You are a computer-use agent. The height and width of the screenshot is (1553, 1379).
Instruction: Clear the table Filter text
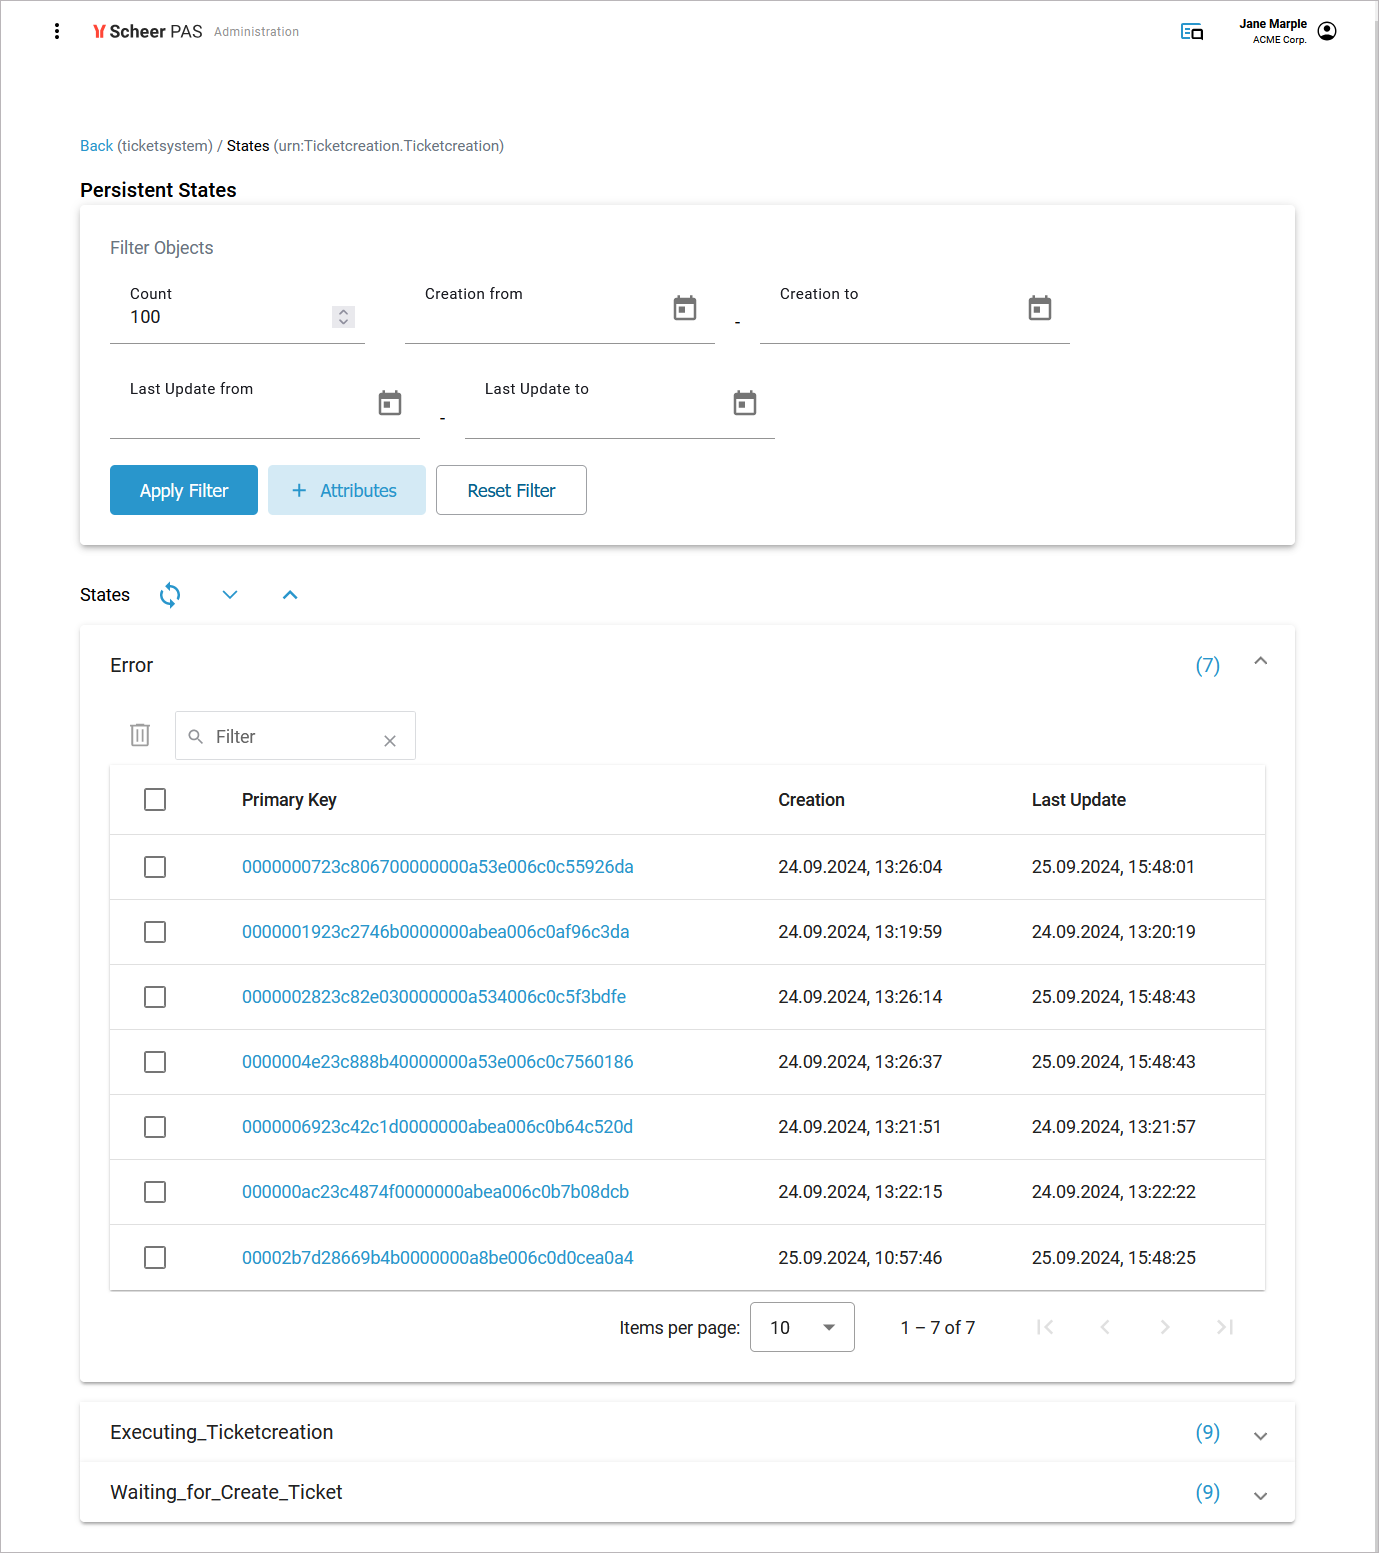point(390,741)
